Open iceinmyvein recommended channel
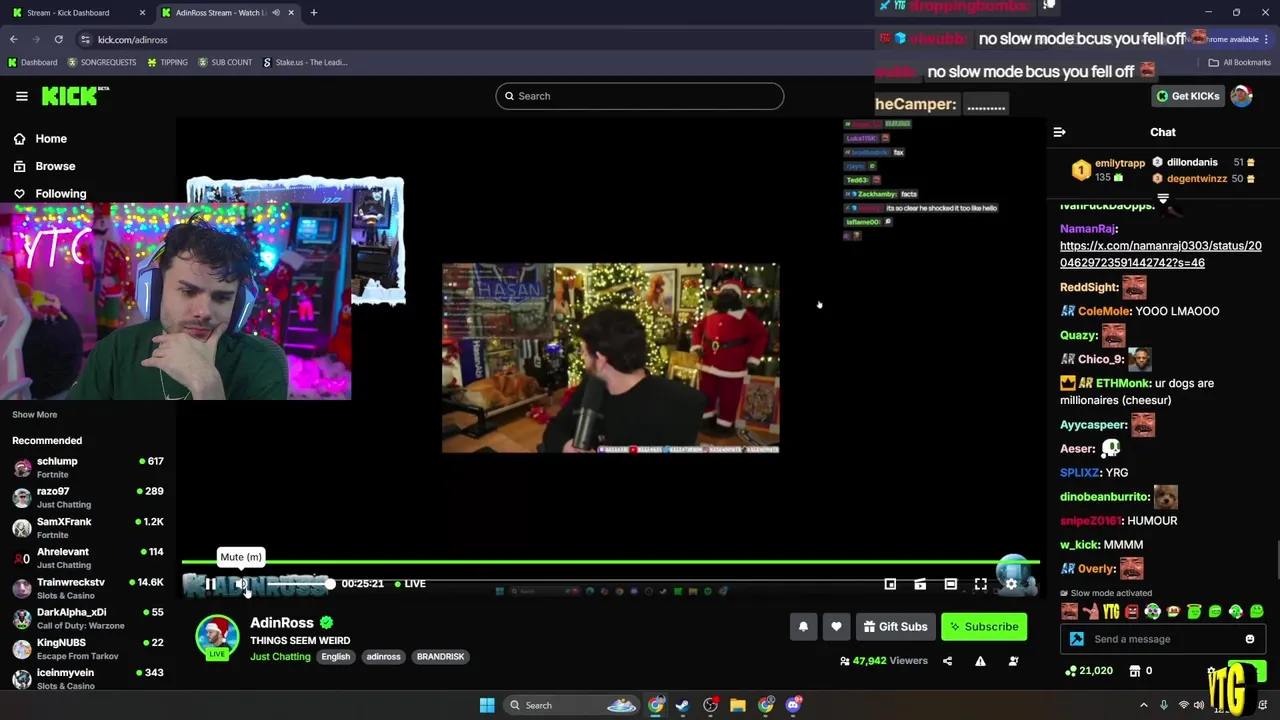1280x720 pixels. [88, 678]
